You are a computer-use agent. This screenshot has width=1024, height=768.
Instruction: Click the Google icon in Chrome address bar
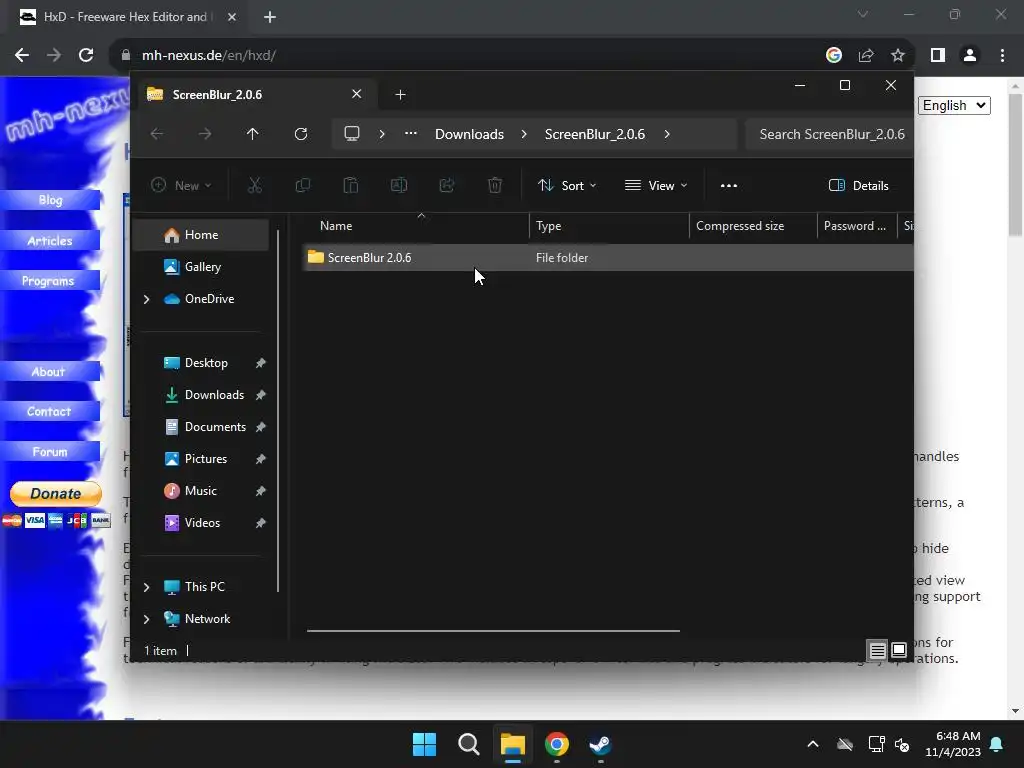834,56
